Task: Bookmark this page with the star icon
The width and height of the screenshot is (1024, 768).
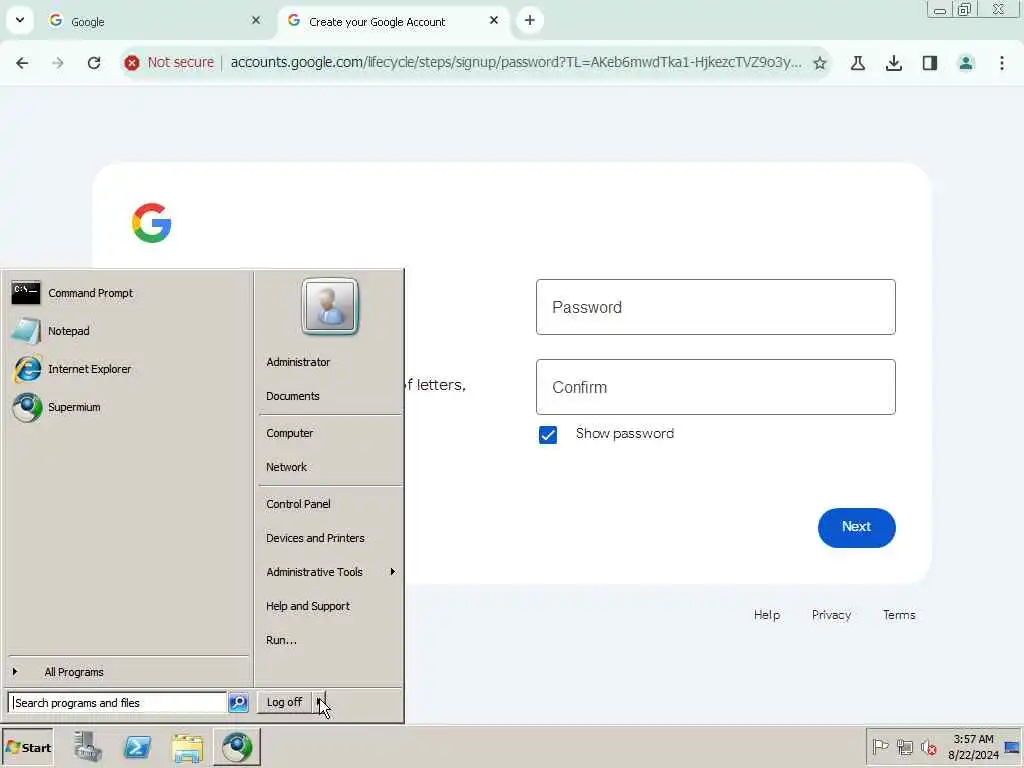Action: click(x=820, y=63)
